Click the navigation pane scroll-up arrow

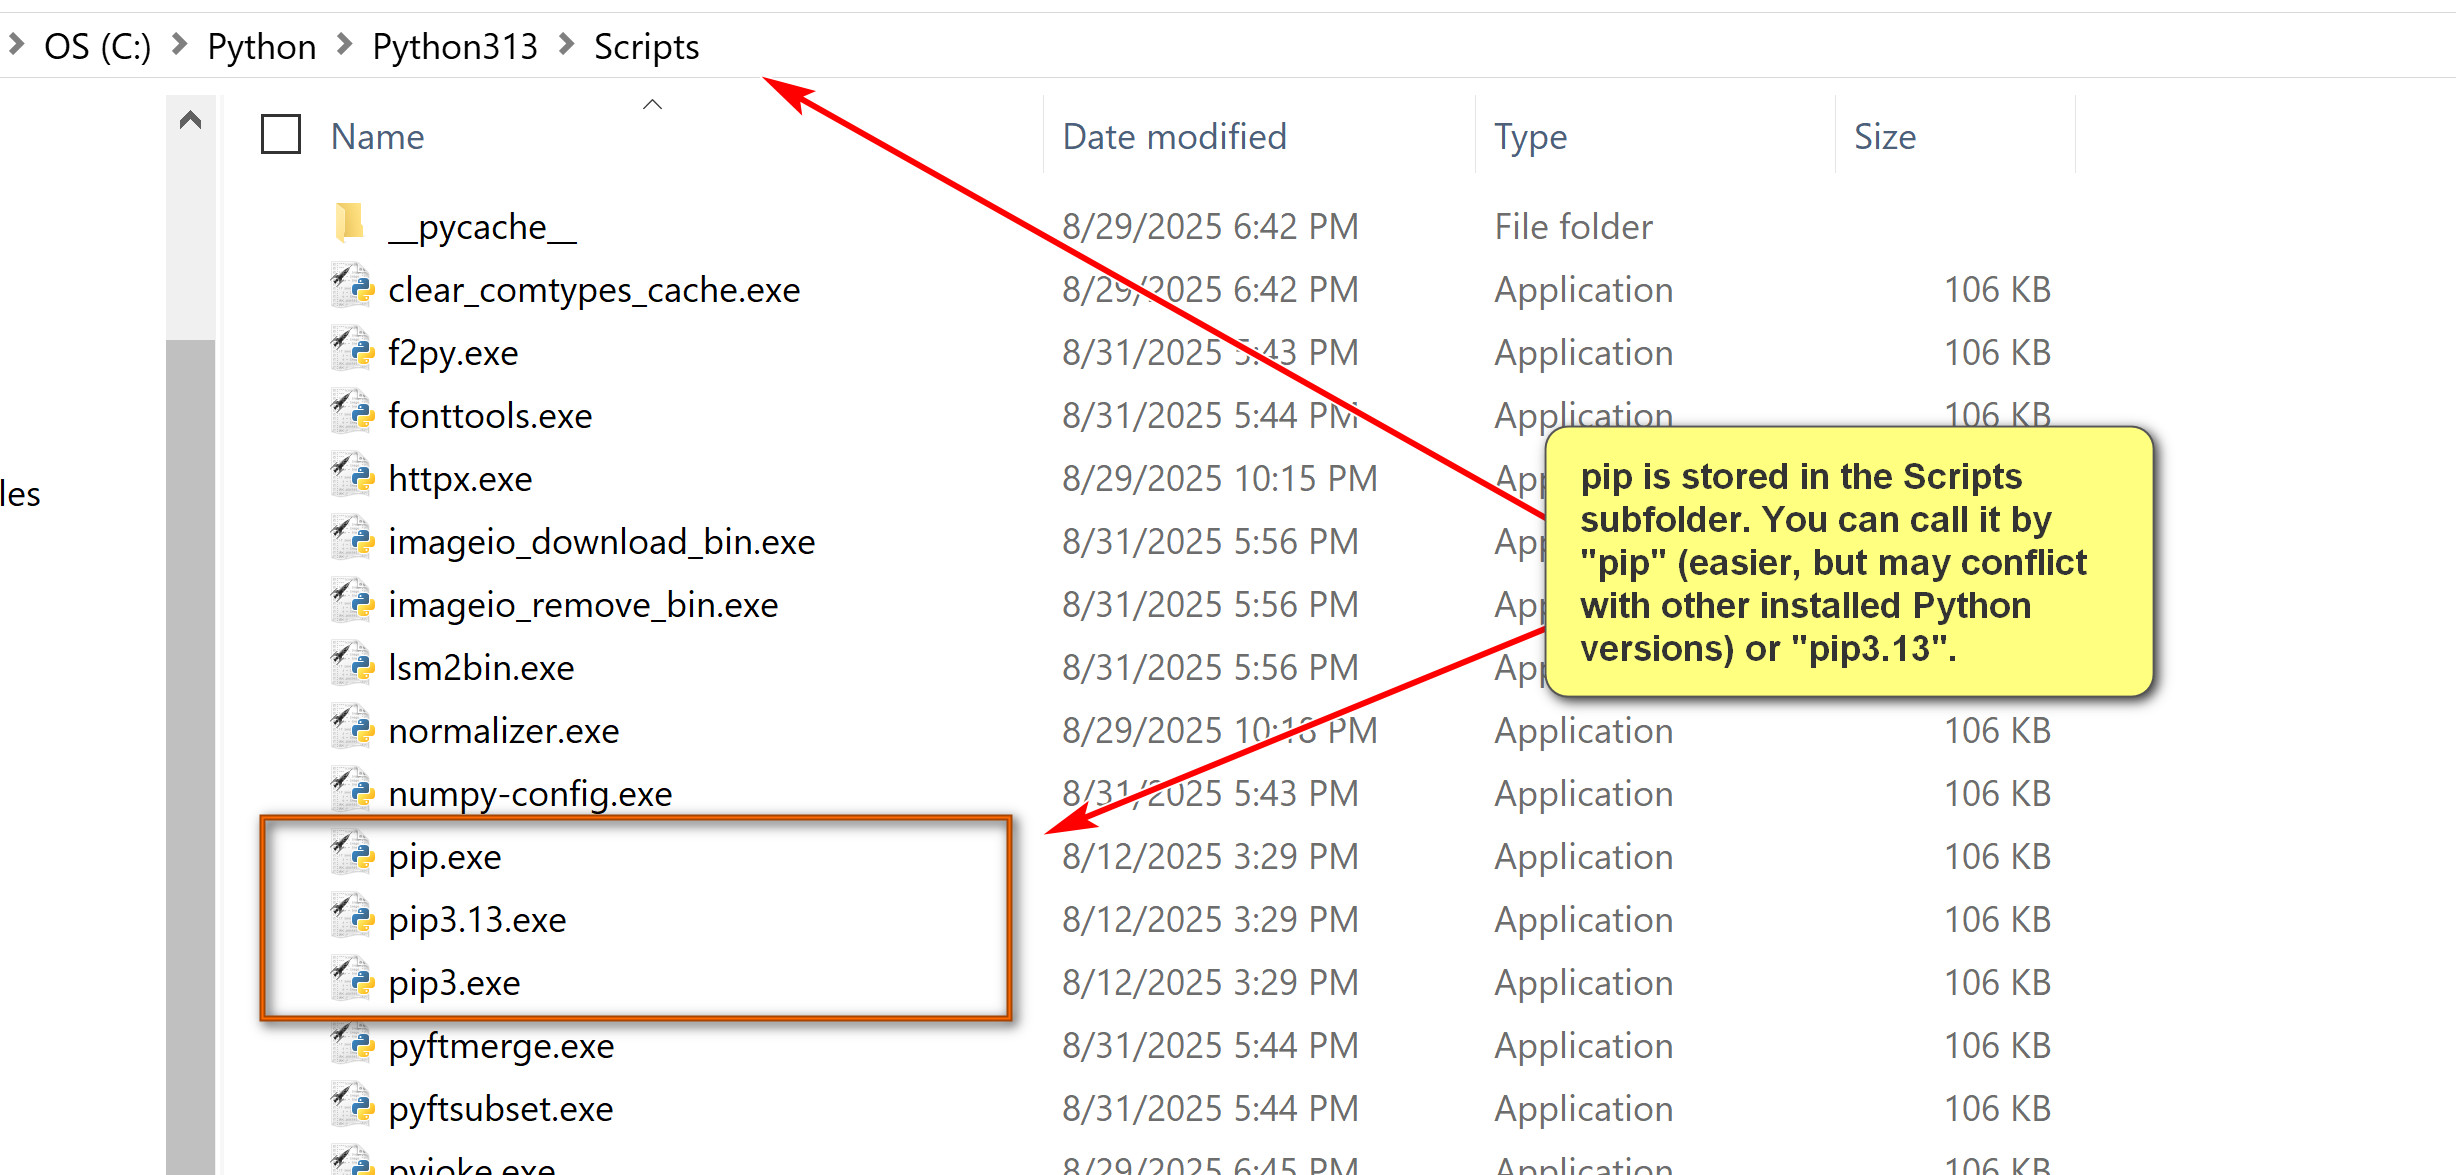pyautogui.click(x=190, y=121)
